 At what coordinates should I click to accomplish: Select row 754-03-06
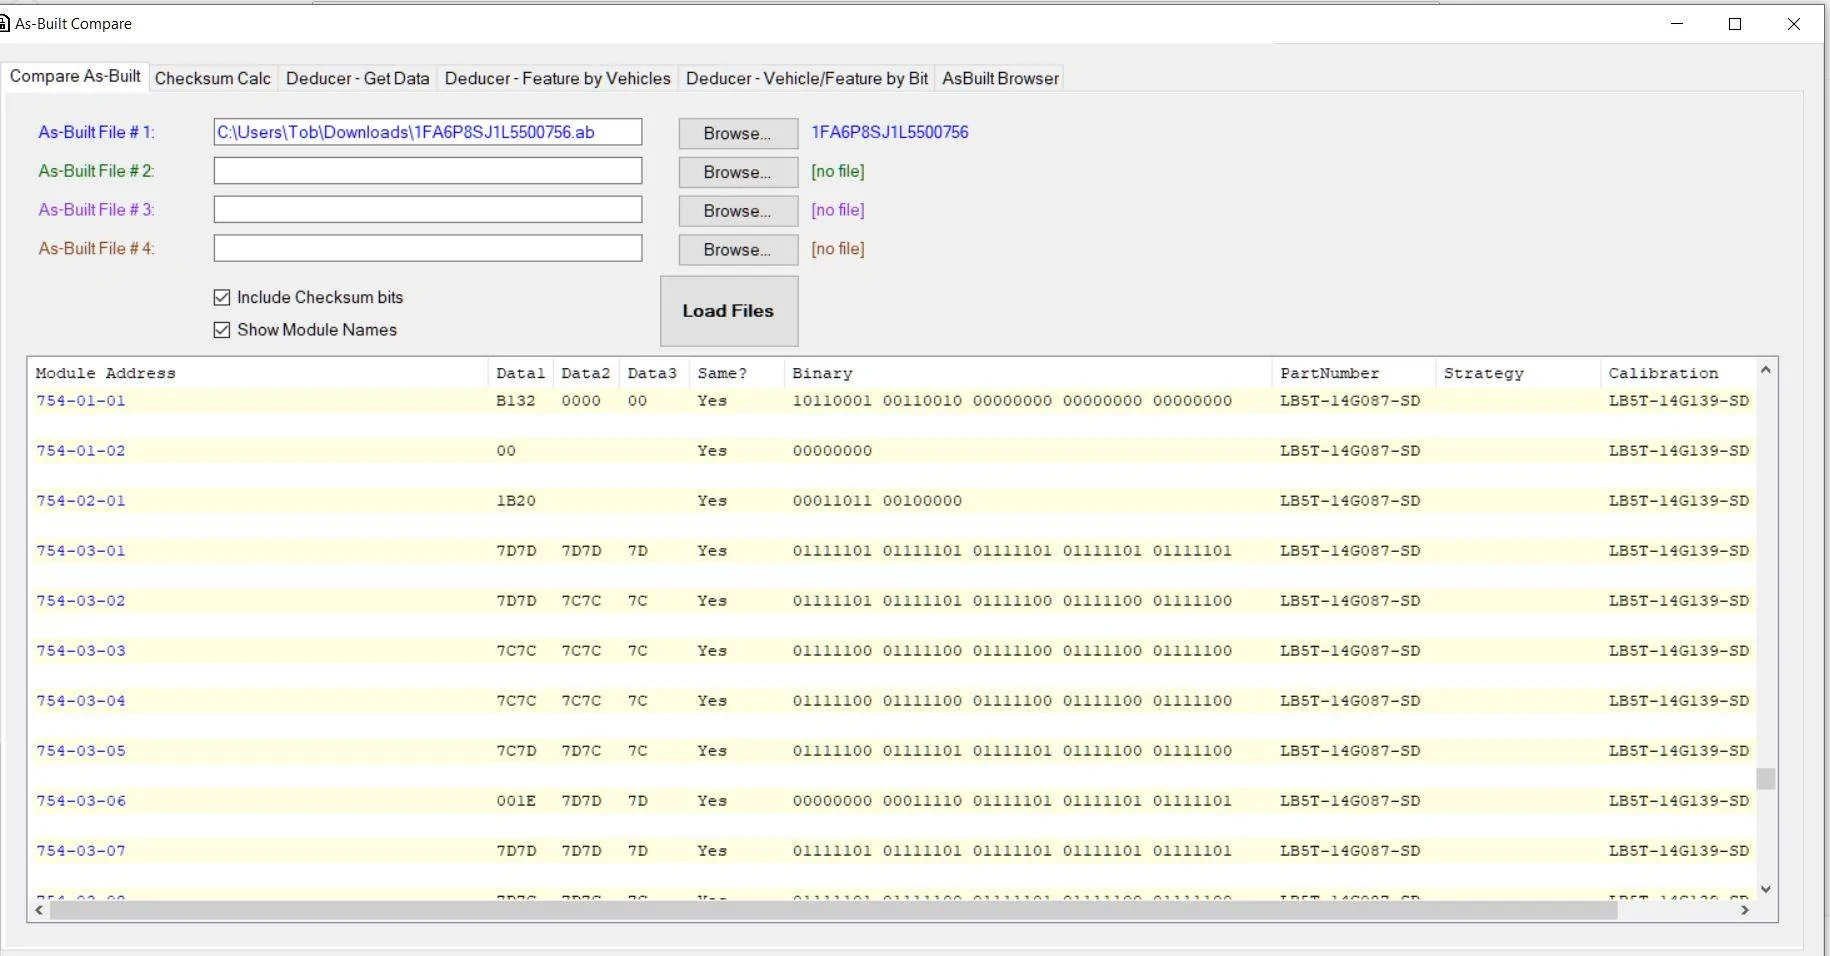pyautogui.click(x=893, y=801)
